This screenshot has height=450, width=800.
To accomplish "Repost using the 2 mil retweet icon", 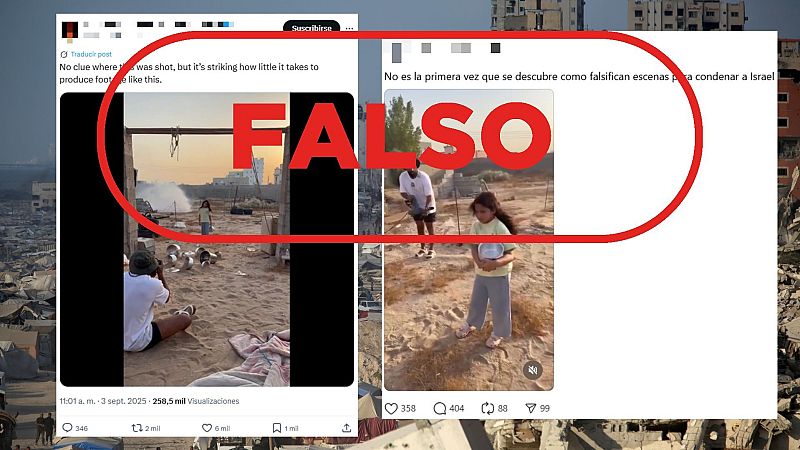I will point(137,428).
